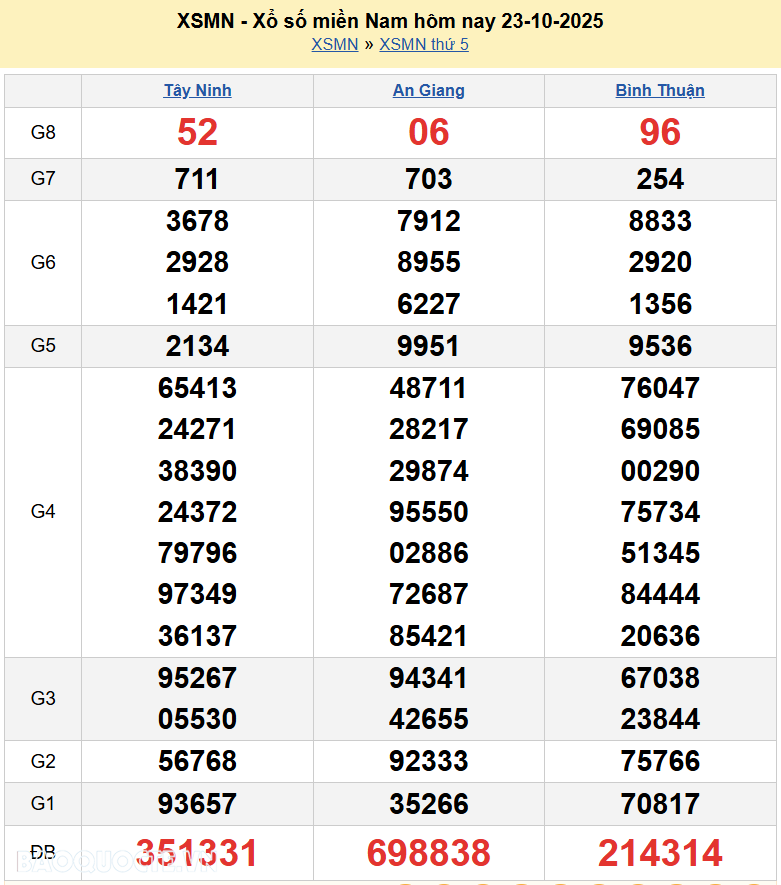
Task: Click the G8 row label
Action: 43,132
